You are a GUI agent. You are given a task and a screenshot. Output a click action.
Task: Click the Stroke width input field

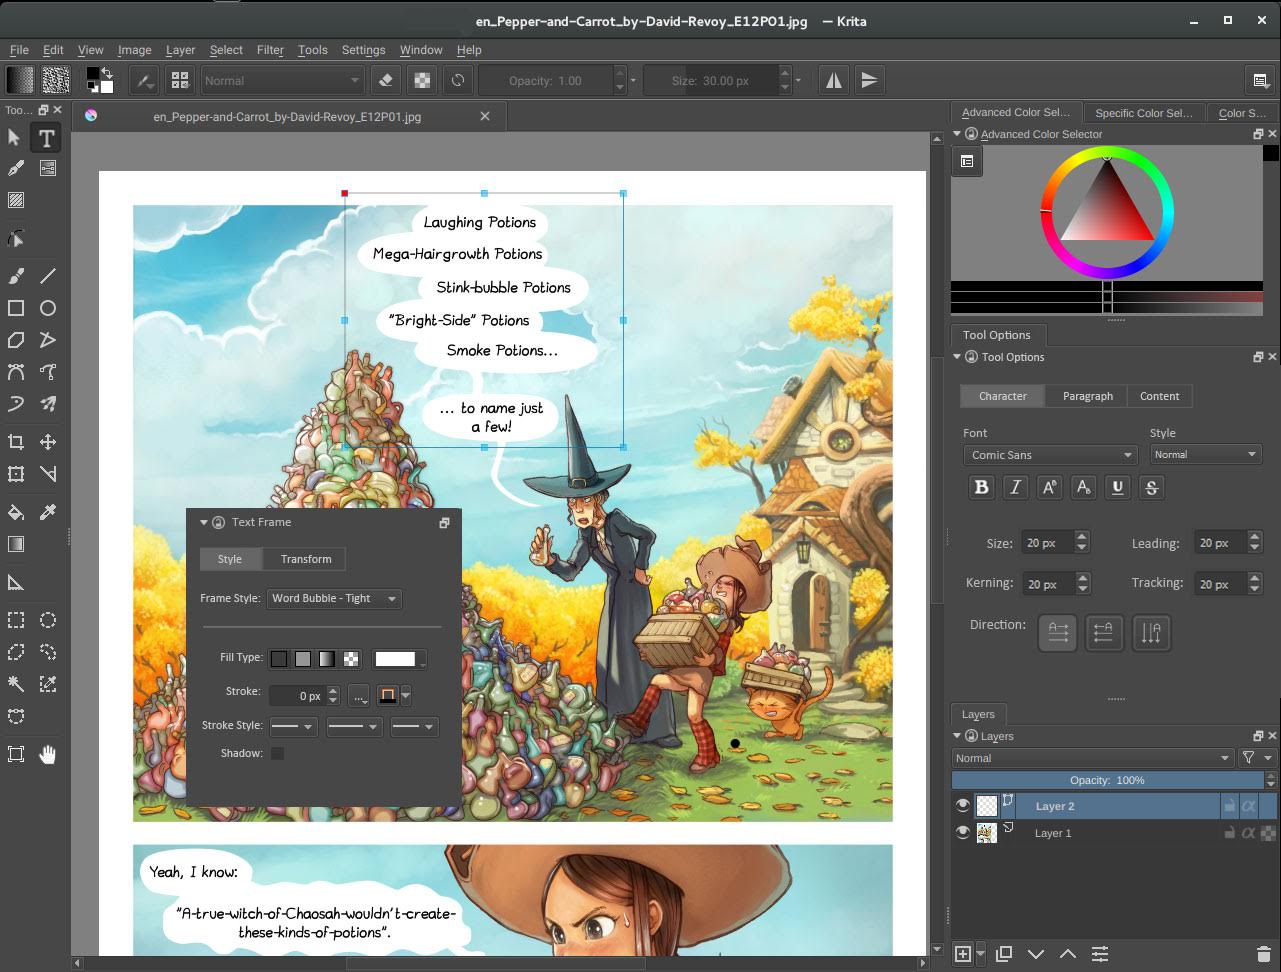pyautogui.click(x=300, y=694)
